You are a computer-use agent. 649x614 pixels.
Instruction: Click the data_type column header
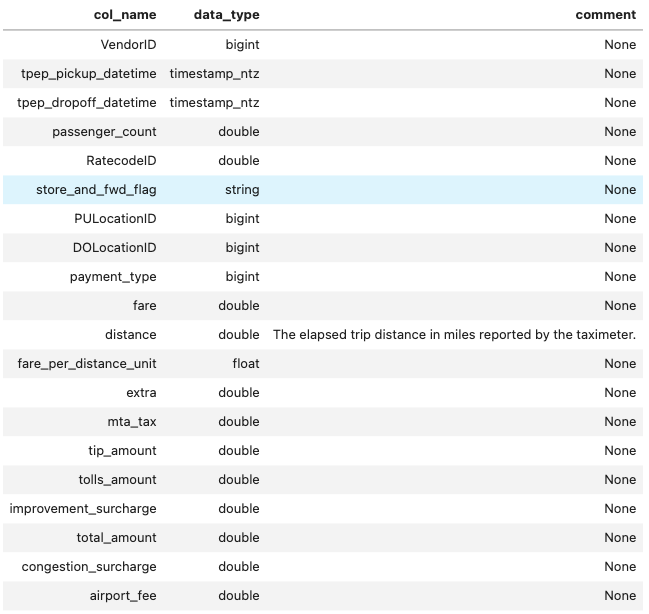(x=226, y=15)
